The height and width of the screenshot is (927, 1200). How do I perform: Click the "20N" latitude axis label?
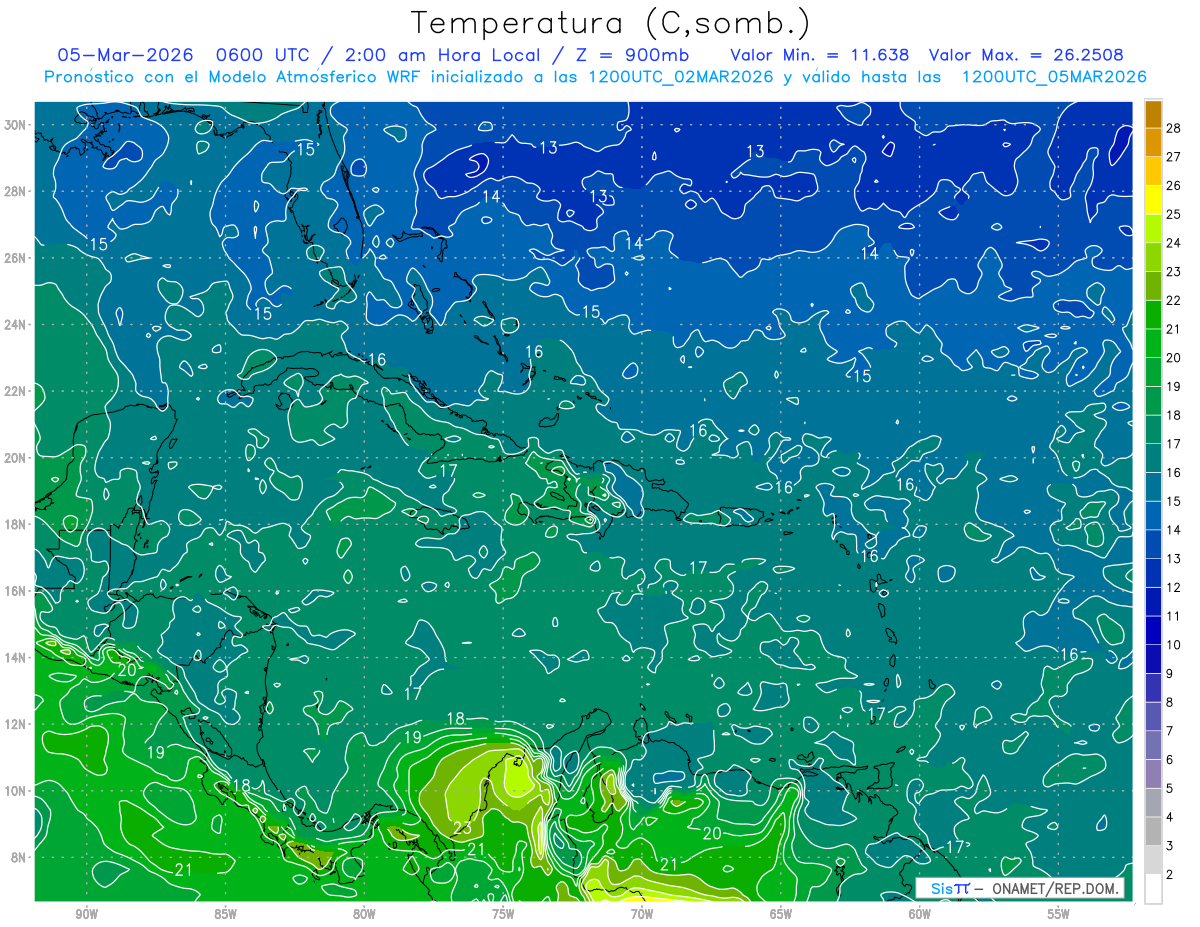coord(17,458)
